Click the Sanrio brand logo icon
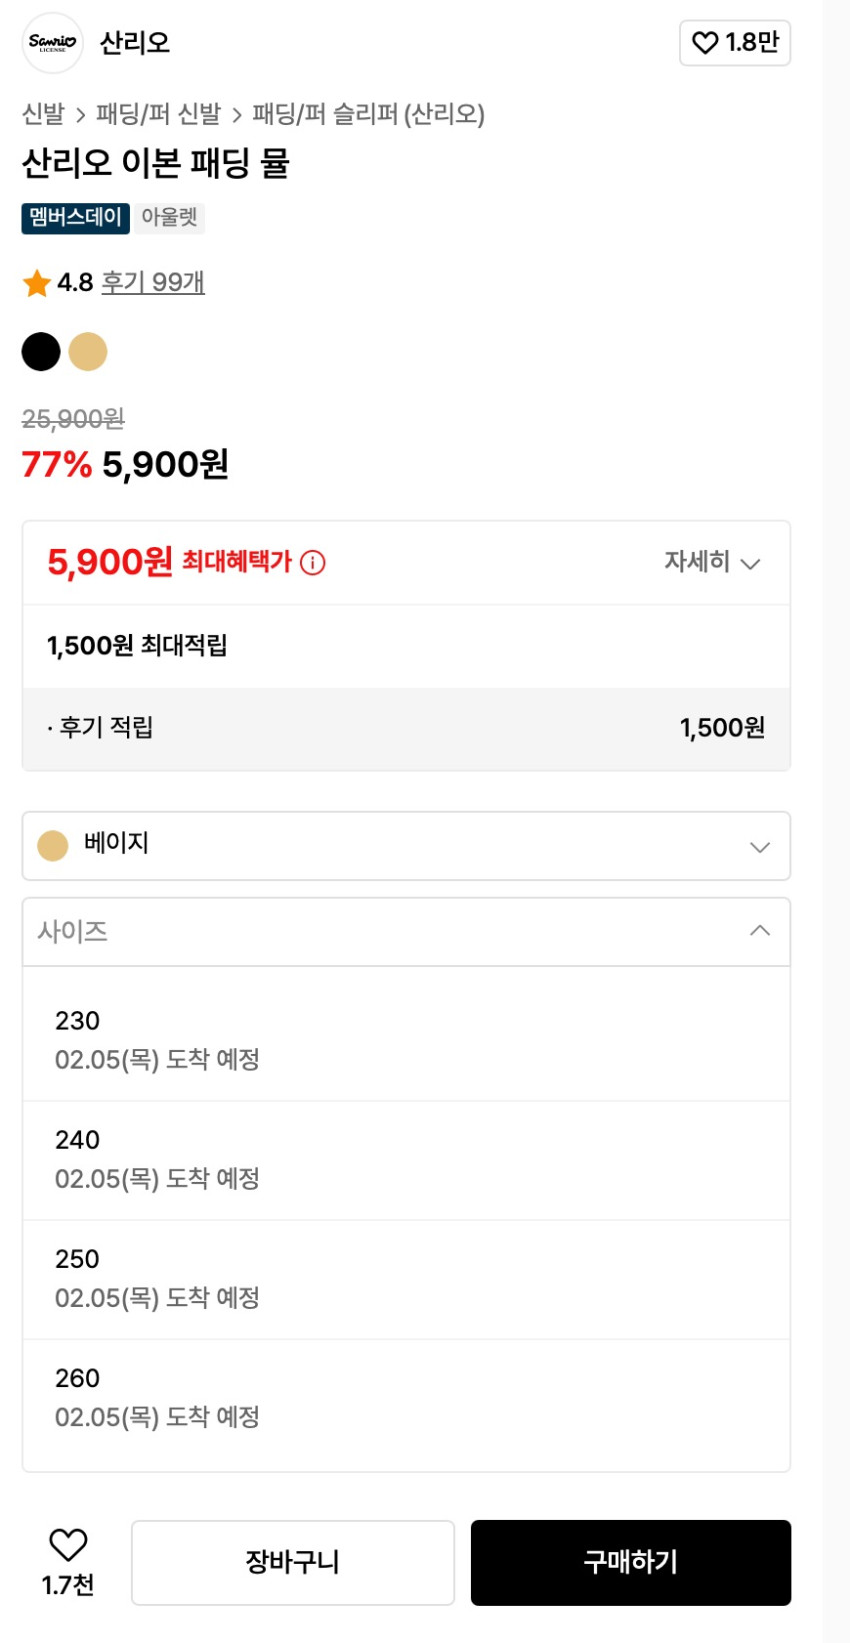This screenshot has width=850, height=1643. (52, 43)
